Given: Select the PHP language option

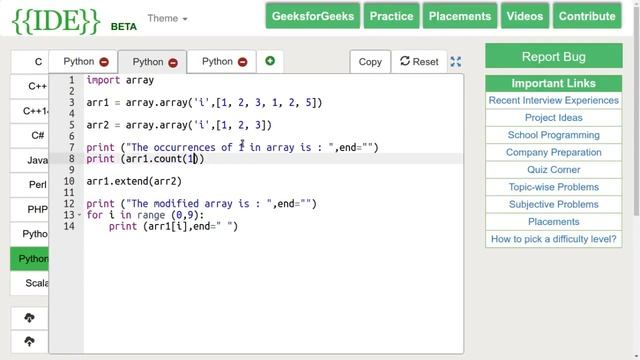Looking at the screenshot, I should click(29, 209).
